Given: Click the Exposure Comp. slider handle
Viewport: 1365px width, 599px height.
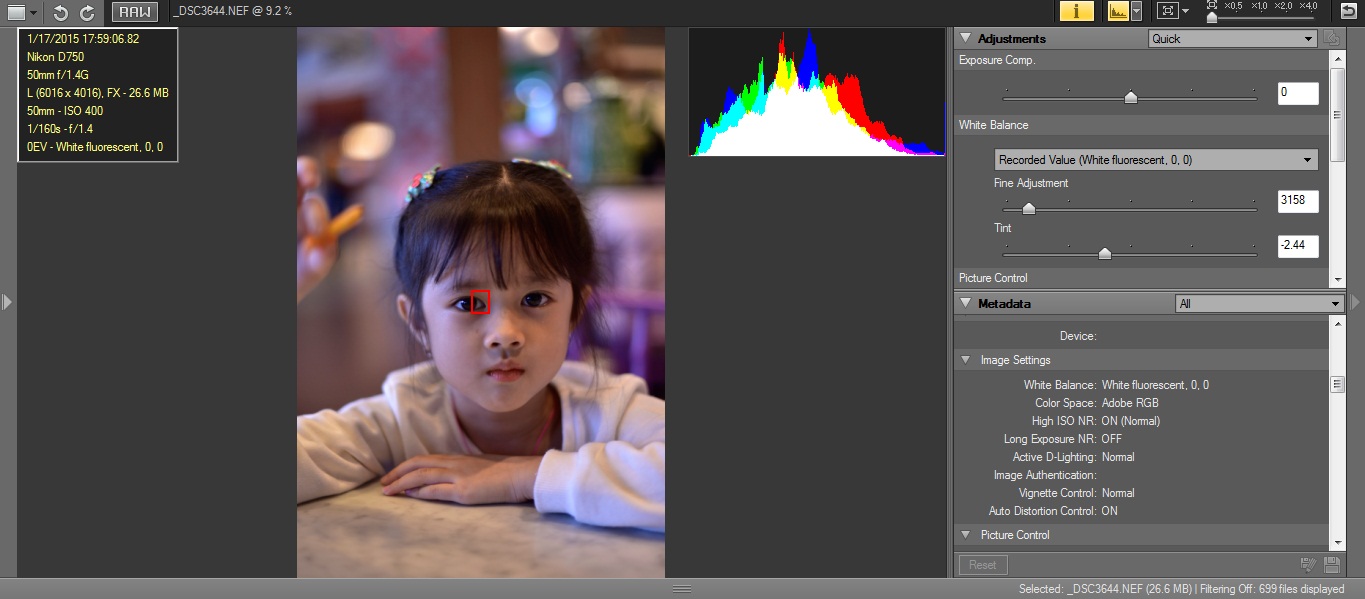Looking at the screenshot, I should pyautogui.click(x=1130, y=97).
